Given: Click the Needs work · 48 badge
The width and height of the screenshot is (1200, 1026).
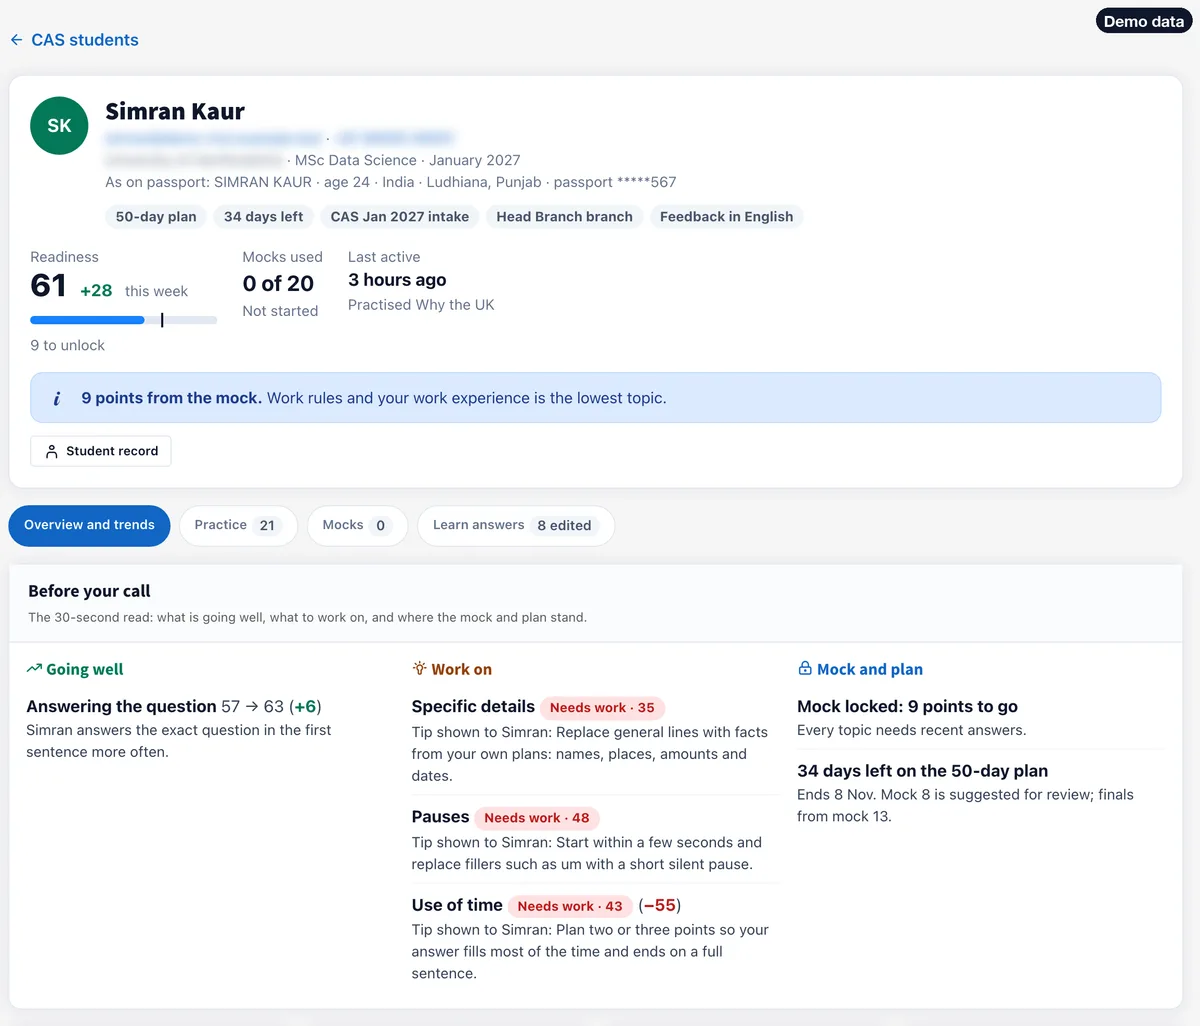Looking at the screenshot, I should (x=537, y=818).
